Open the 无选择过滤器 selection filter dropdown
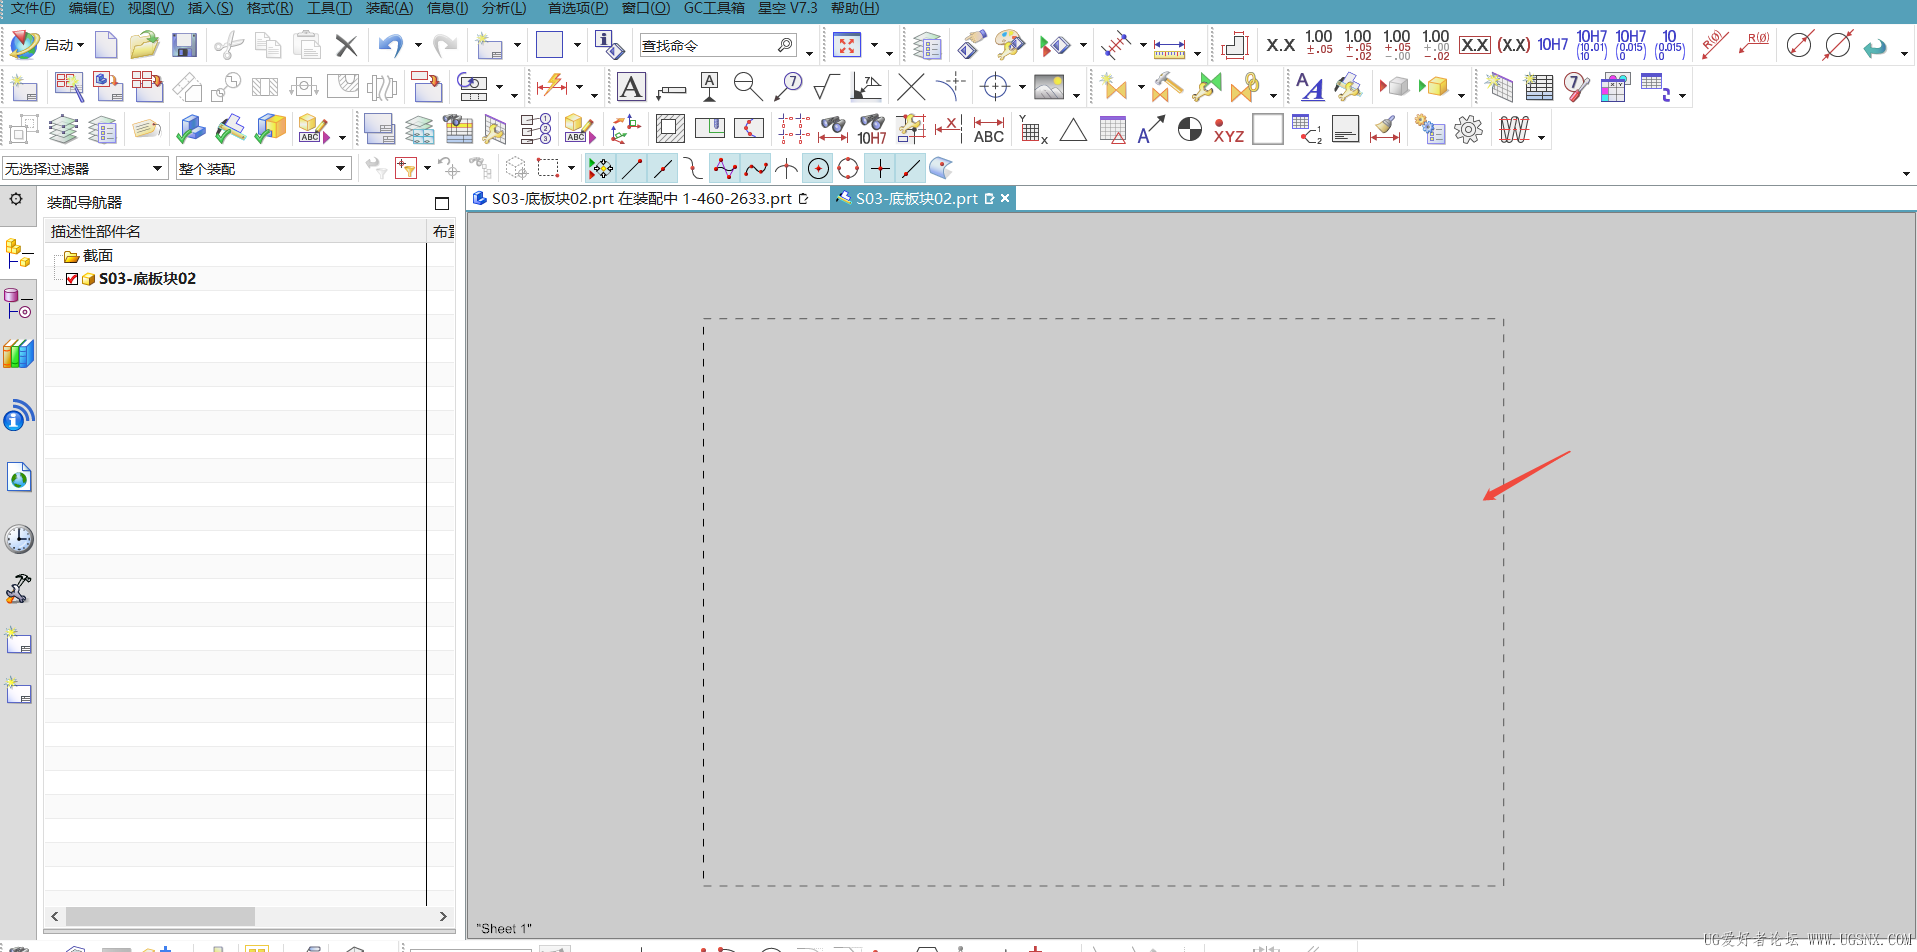Image resolution: width=1917 pixels, height=952 pixels. (x=84, y=169)
